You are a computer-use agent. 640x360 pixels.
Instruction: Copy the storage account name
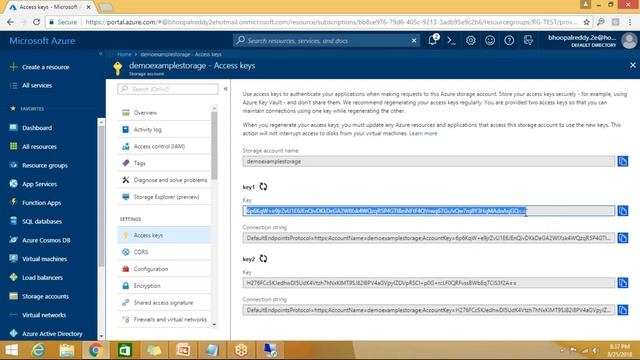[622, 161]
